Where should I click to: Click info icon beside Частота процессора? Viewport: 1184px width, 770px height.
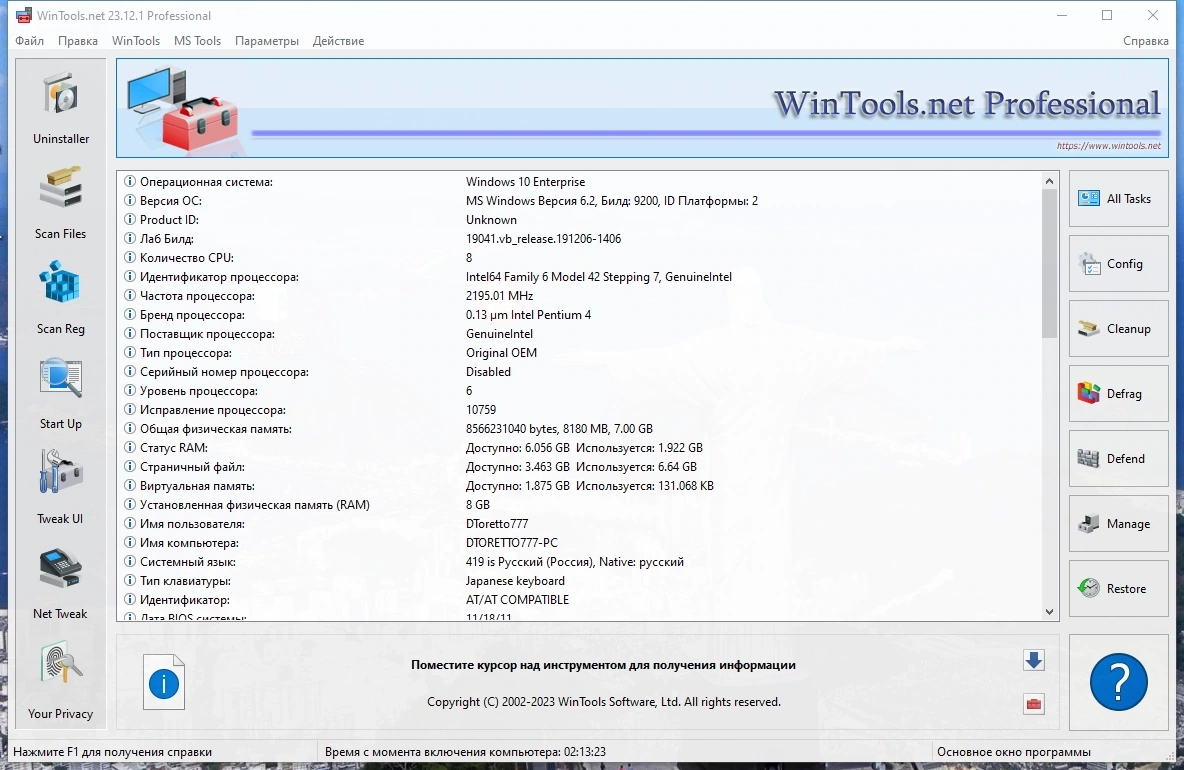click(130, 296)
